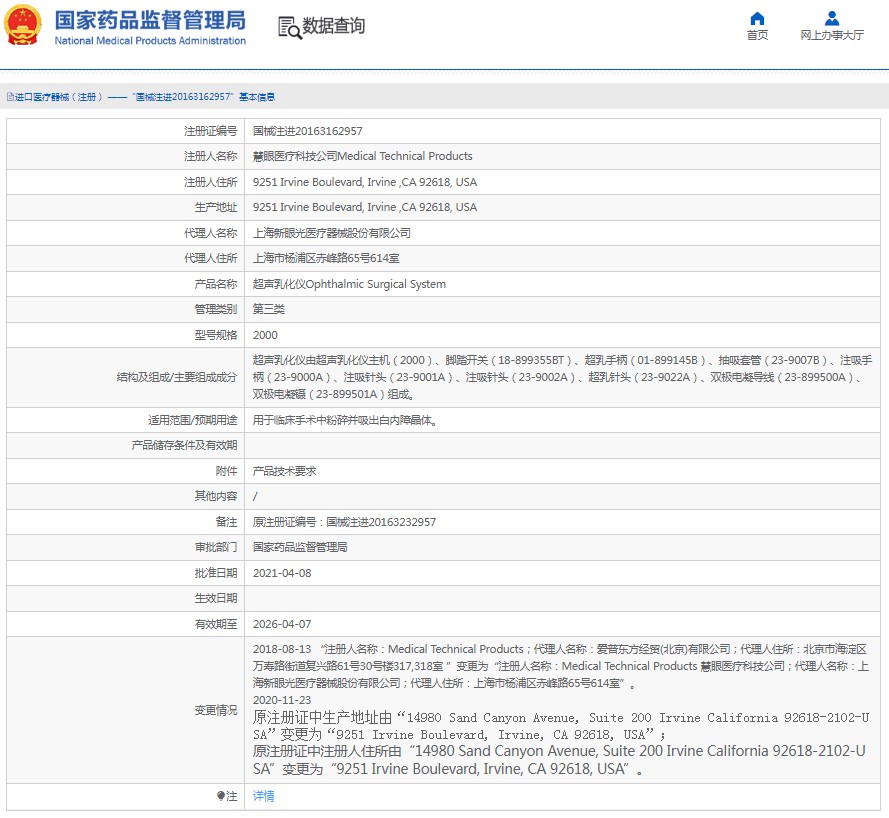Click the 产品技术要求 attachment value
Viewport: 889px width, 818px height.
tap(285, 471)
